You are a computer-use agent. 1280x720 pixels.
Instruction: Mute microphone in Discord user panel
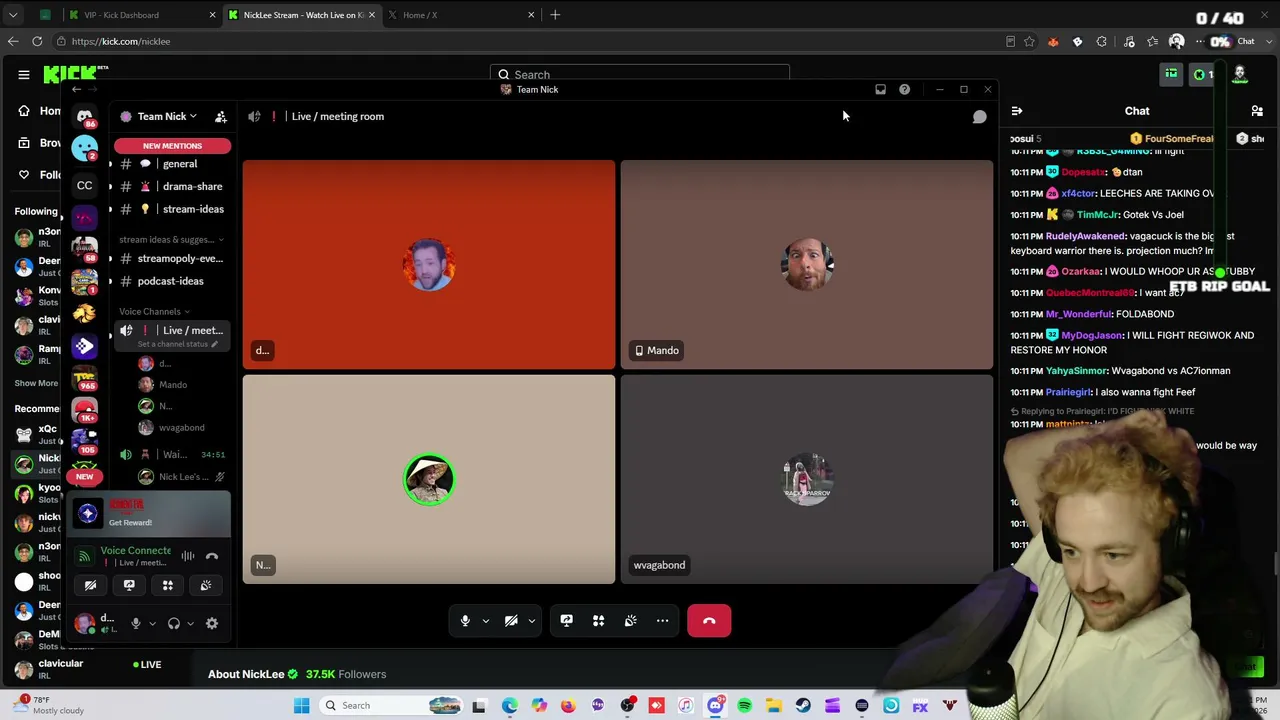[136, 624]
